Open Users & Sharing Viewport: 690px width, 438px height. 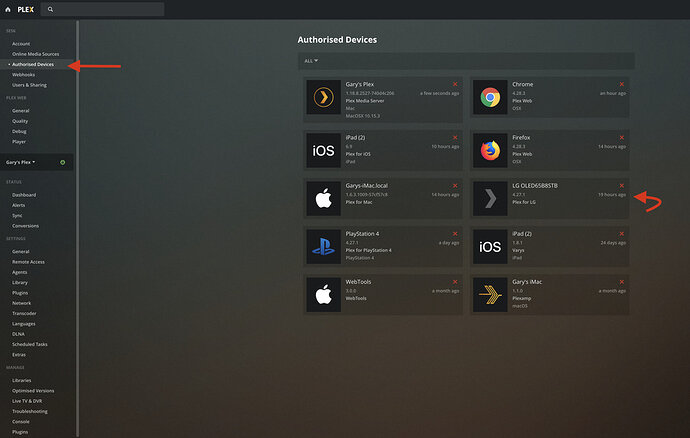pyautogui.click(x=29, y=85)
